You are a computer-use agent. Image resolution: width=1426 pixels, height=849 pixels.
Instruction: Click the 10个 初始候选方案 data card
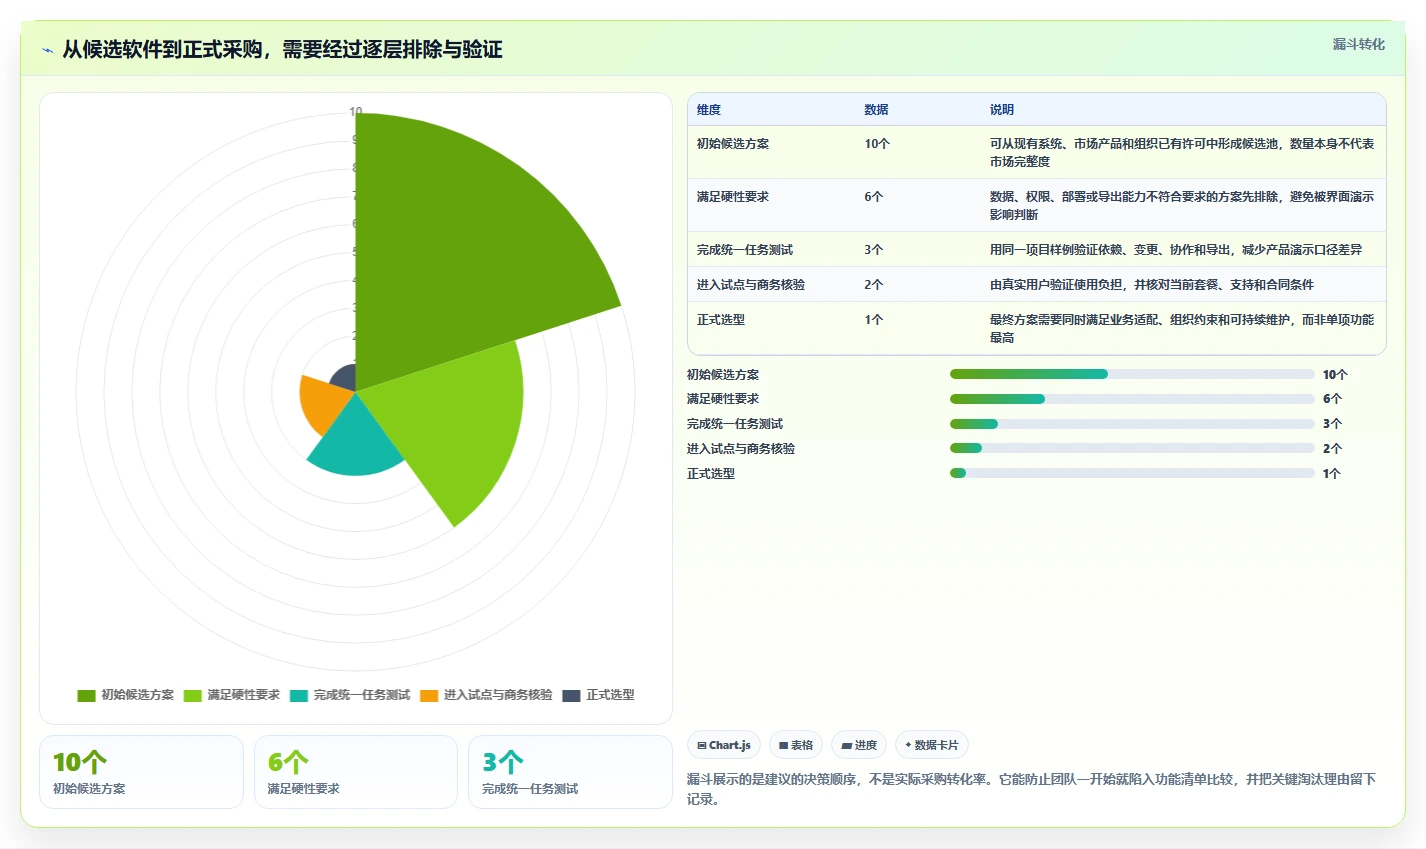141,772
